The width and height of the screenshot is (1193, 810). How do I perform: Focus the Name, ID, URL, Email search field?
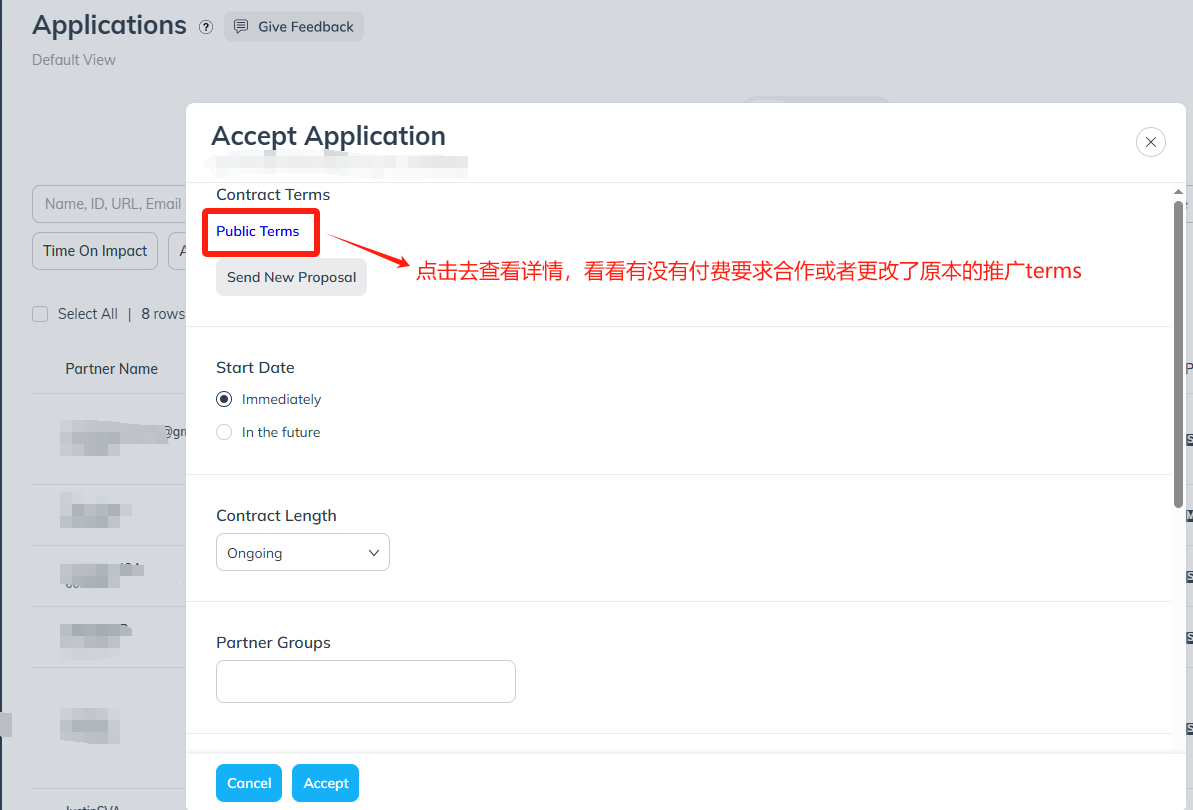coord(110,202)
